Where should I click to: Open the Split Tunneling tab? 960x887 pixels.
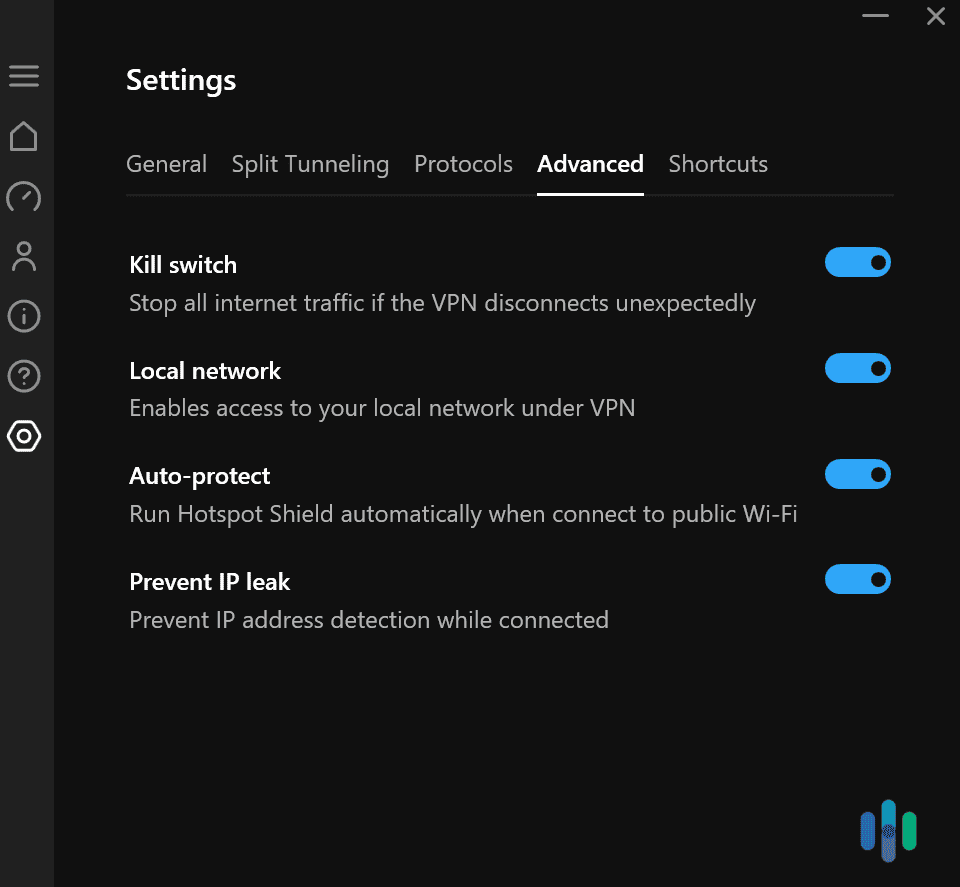[310, 164]
